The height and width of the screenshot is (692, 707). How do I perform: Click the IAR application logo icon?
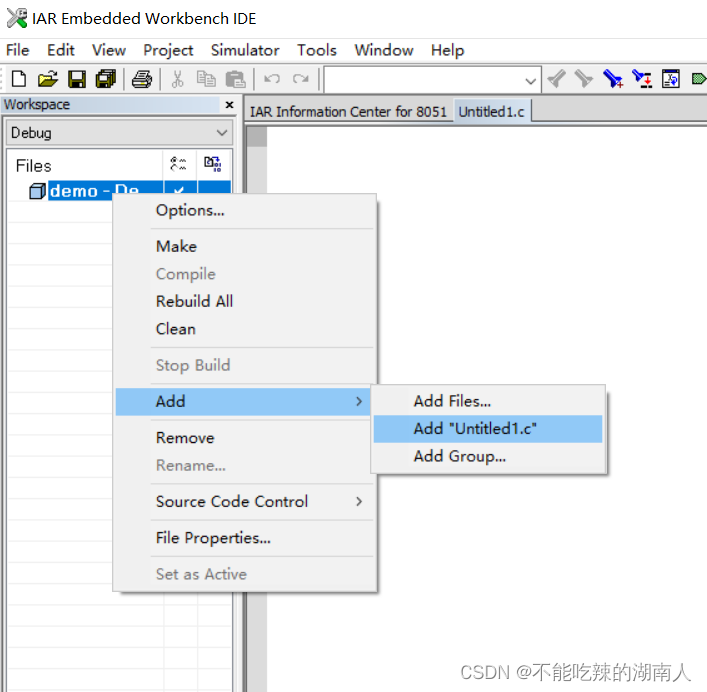(17, 18)
